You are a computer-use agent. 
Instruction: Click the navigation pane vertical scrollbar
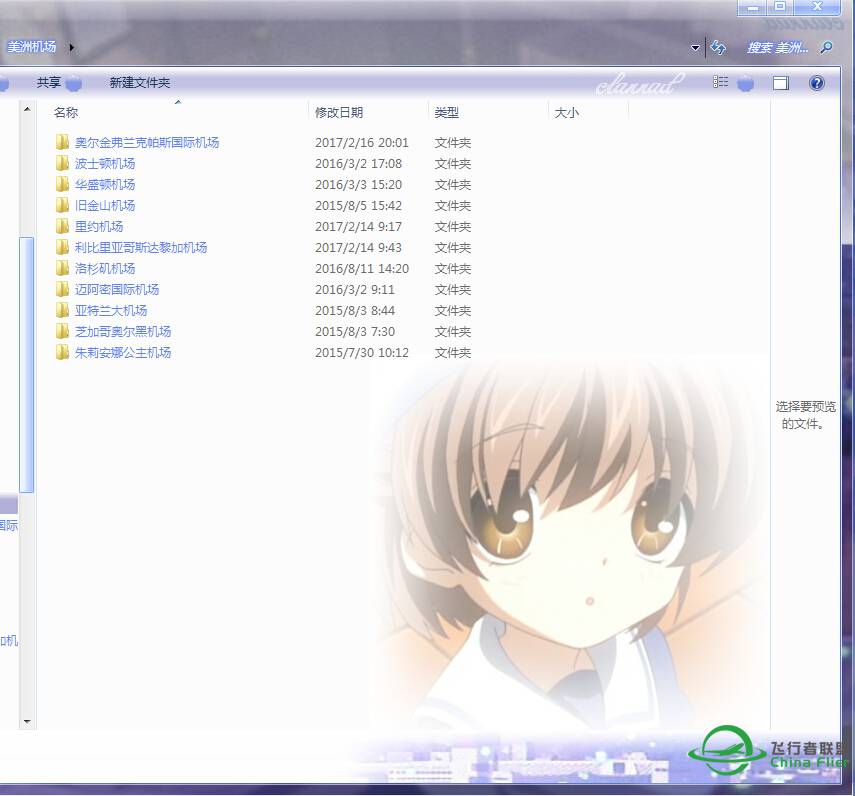click(x=27, y=365)
